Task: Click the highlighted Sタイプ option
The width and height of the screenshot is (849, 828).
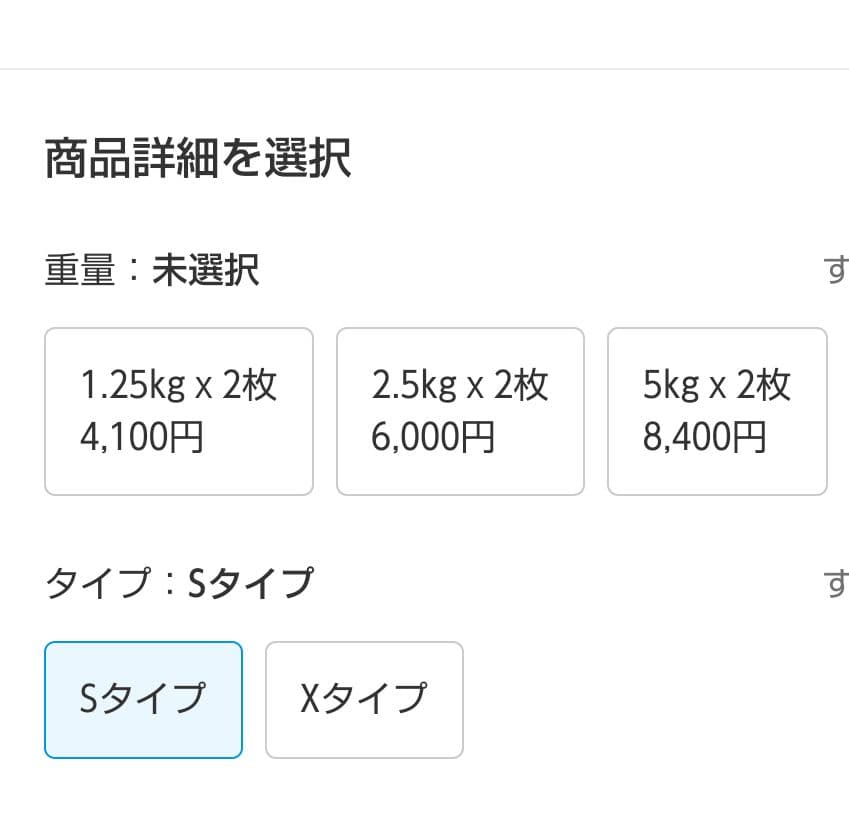Action: [143, 699]
